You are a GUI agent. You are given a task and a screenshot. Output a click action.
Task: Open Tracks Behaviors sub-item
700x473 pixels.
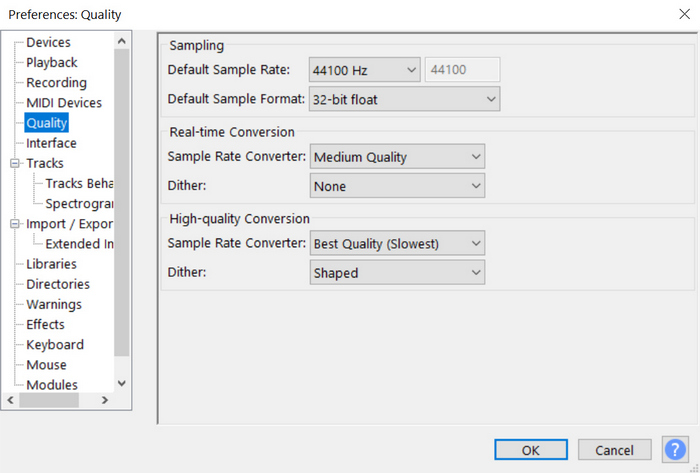click(x=79, y=183)
